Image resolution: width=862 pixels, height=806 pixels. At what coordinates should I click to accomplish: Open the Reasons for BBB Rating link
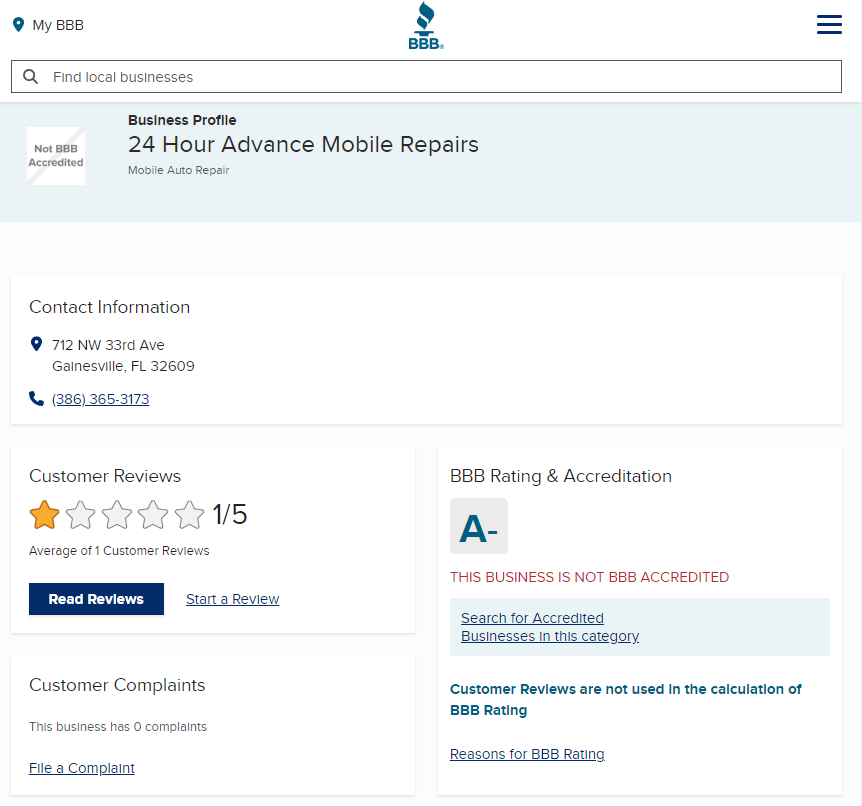point(527,754)
